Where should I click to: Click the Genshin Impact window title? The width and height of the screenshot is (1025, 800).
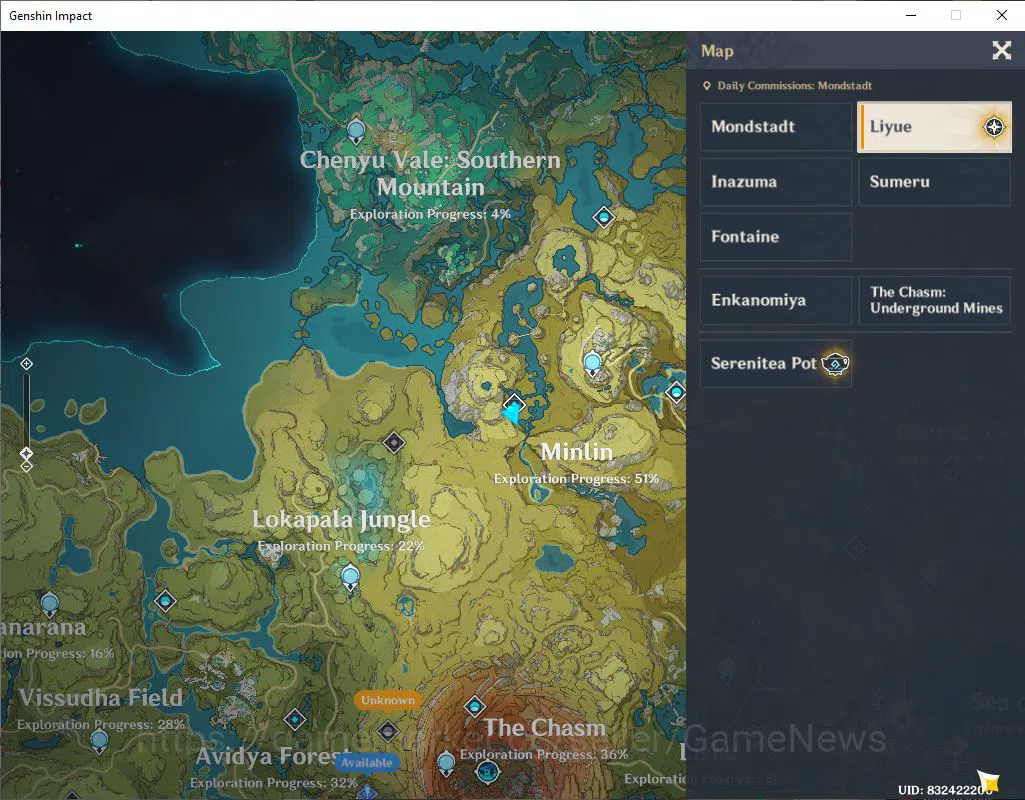(x=50, y=16)
